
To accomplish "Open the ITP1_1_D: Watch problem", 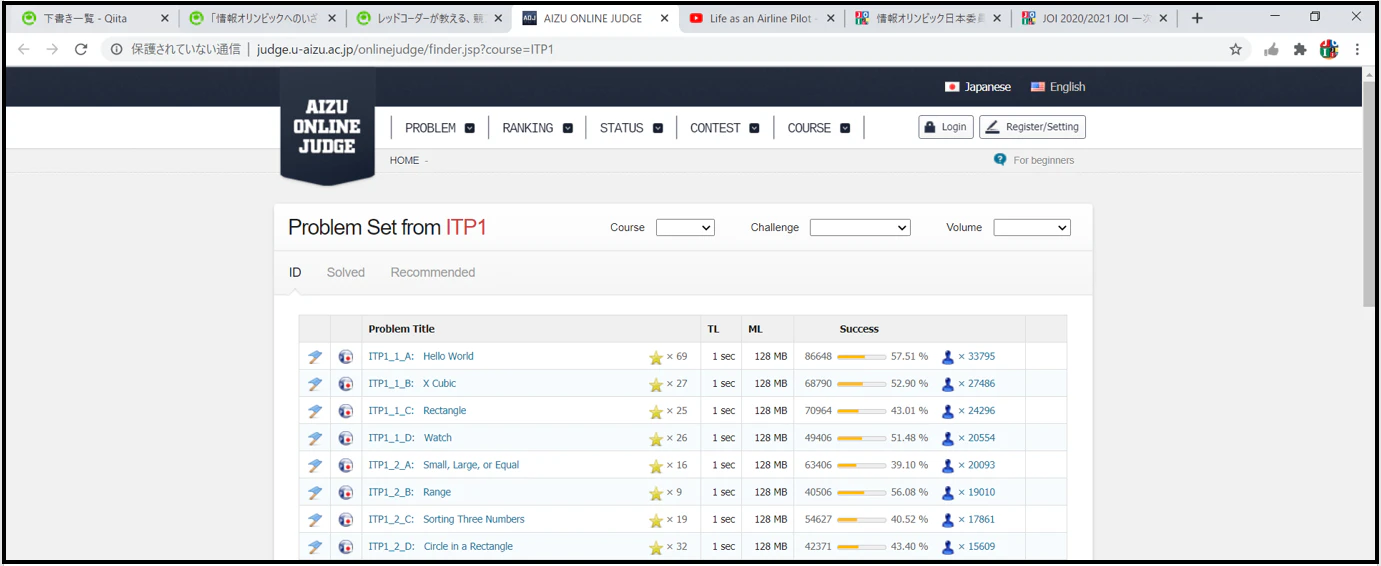I will [410, 438].
